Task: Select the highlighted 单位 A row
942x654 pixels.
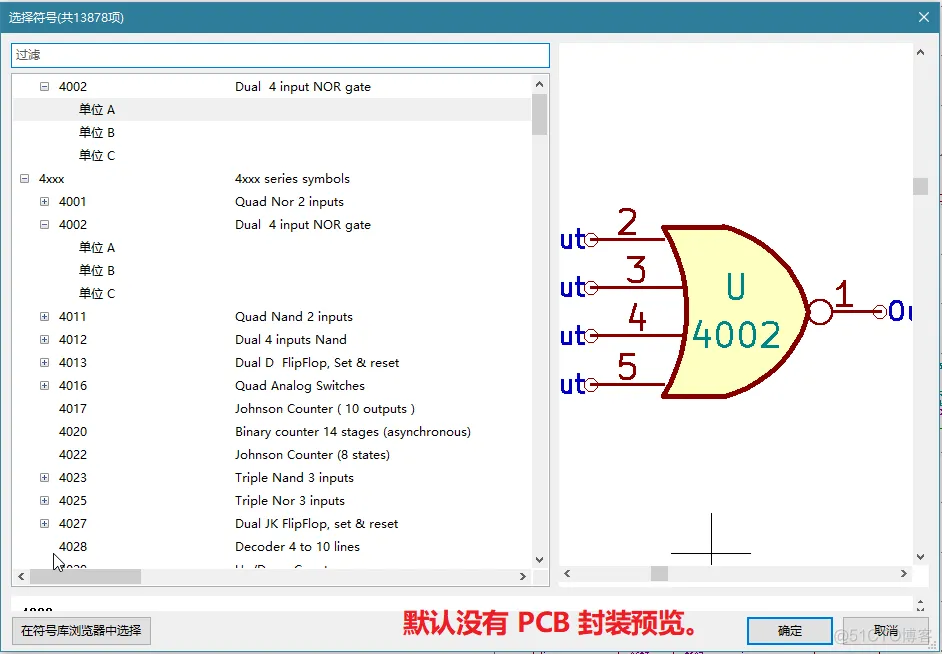Action: pos(272,109)
